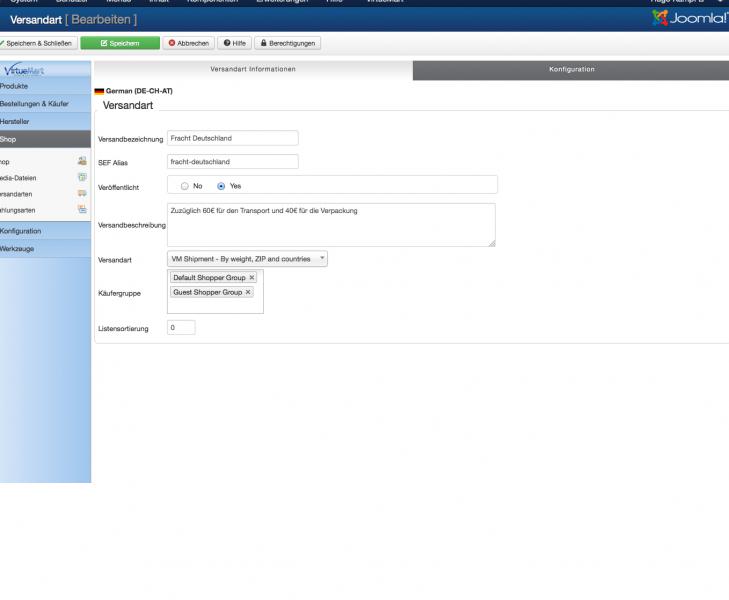Viewport: 729px width, 600px height.
Task: Click the Versandbezeichnung text field
Action: click(232, 138)
